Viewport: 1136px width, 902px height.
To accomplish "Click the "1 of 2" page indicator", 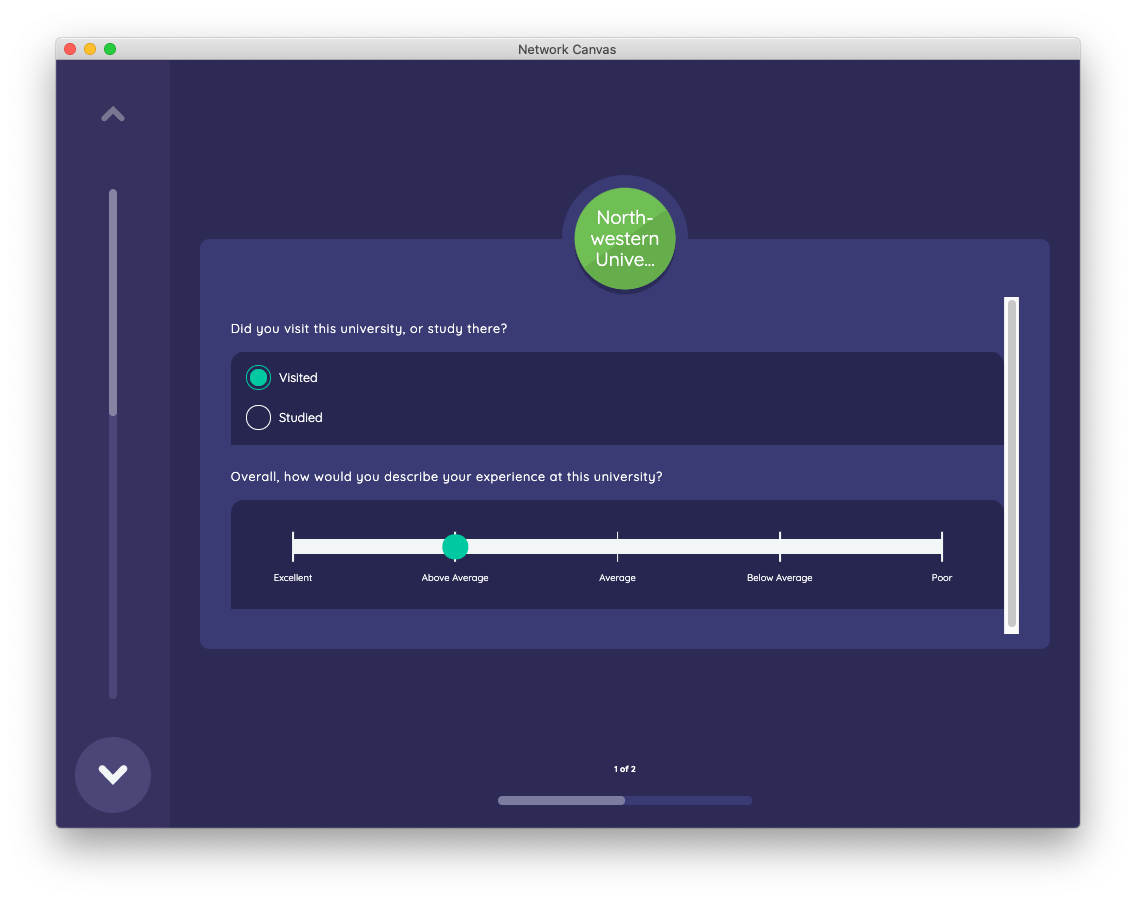I will coord(625,769).
